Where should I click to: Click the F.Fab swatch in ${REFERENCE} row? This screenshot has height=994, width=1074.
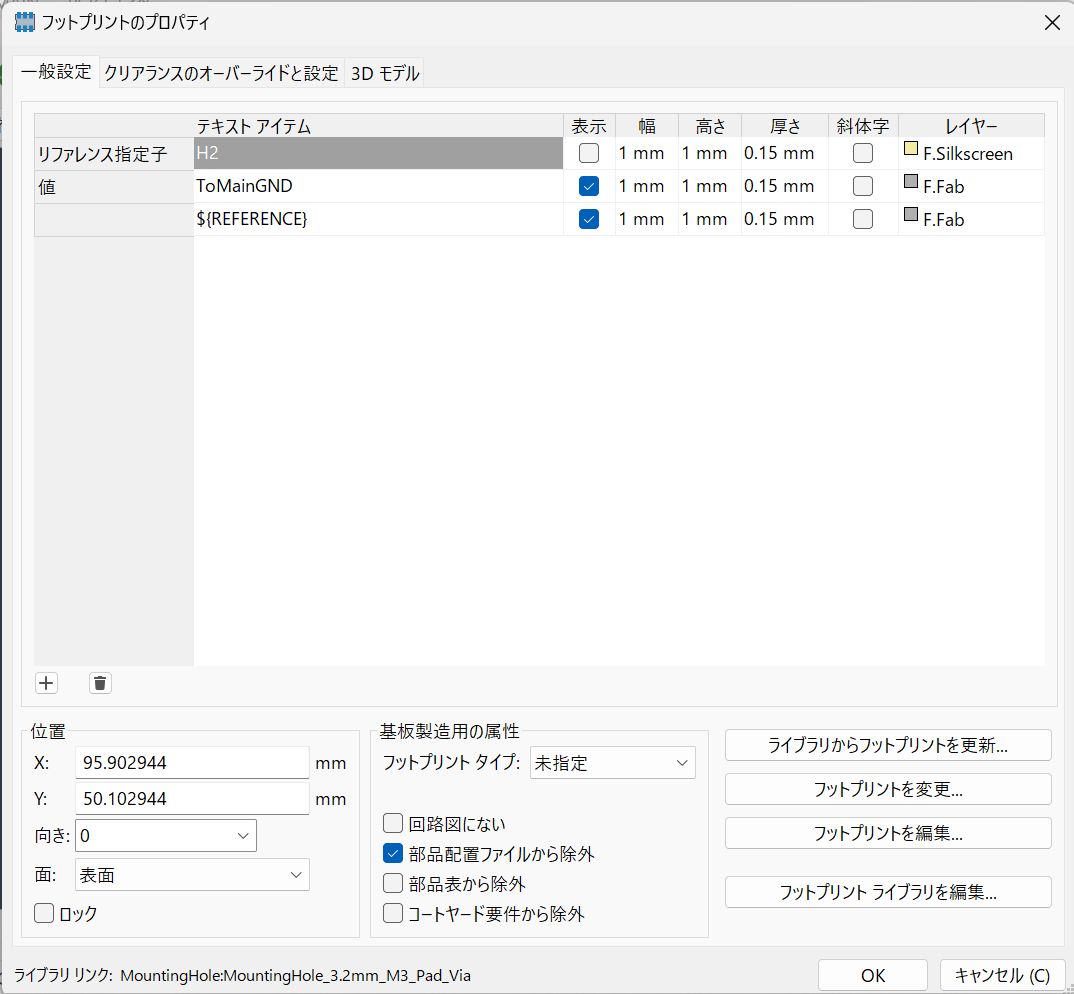coord(910,214)
